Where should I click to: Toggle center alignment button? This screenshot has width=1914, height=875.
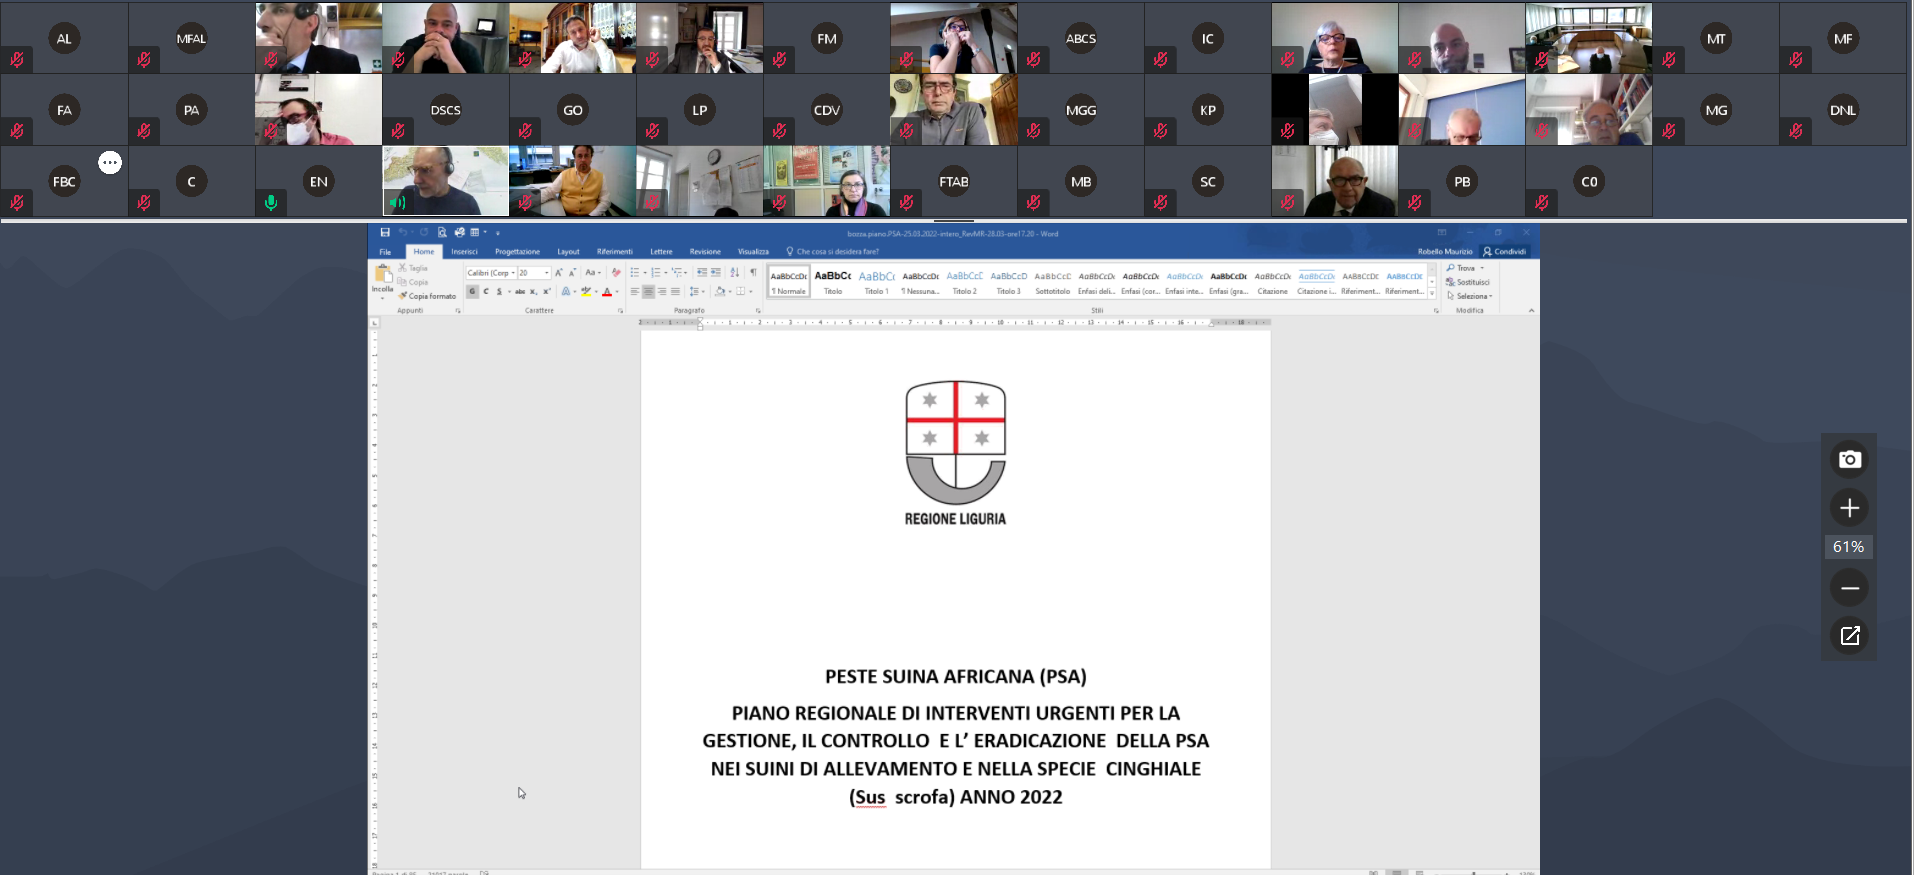(648, 291)
